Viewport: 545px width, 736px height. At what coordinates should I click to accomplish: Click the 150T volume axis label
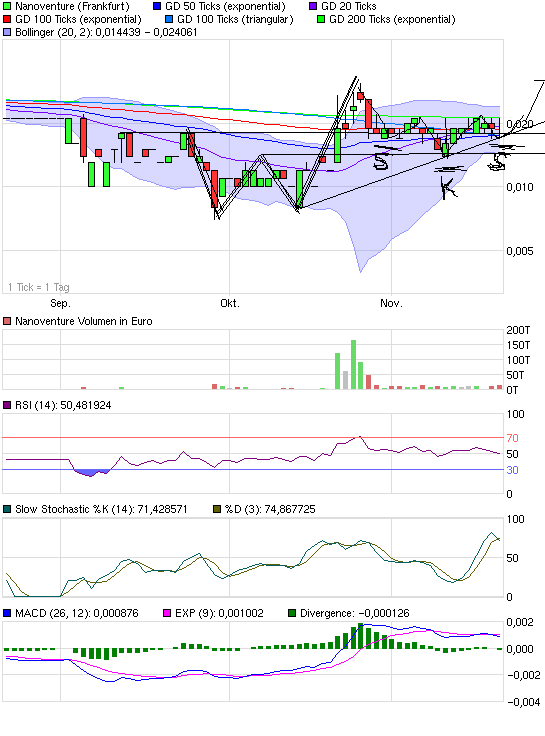click(x=518, y=345)
